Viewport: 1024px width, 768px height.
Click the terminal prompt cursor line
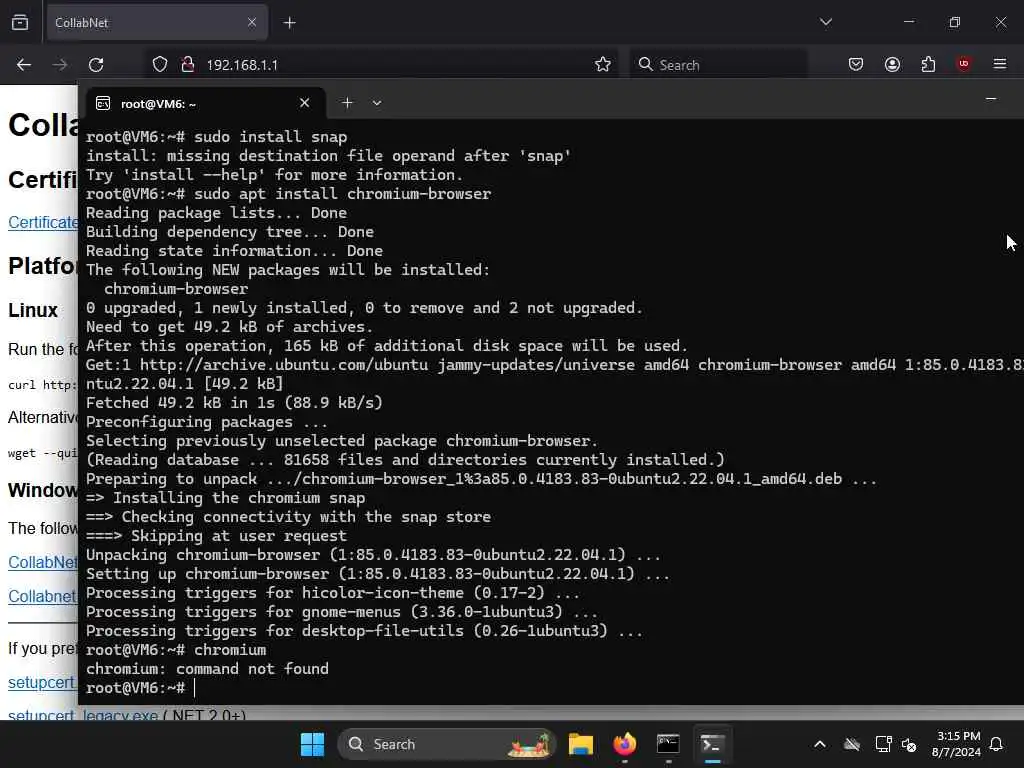[141, 688]
